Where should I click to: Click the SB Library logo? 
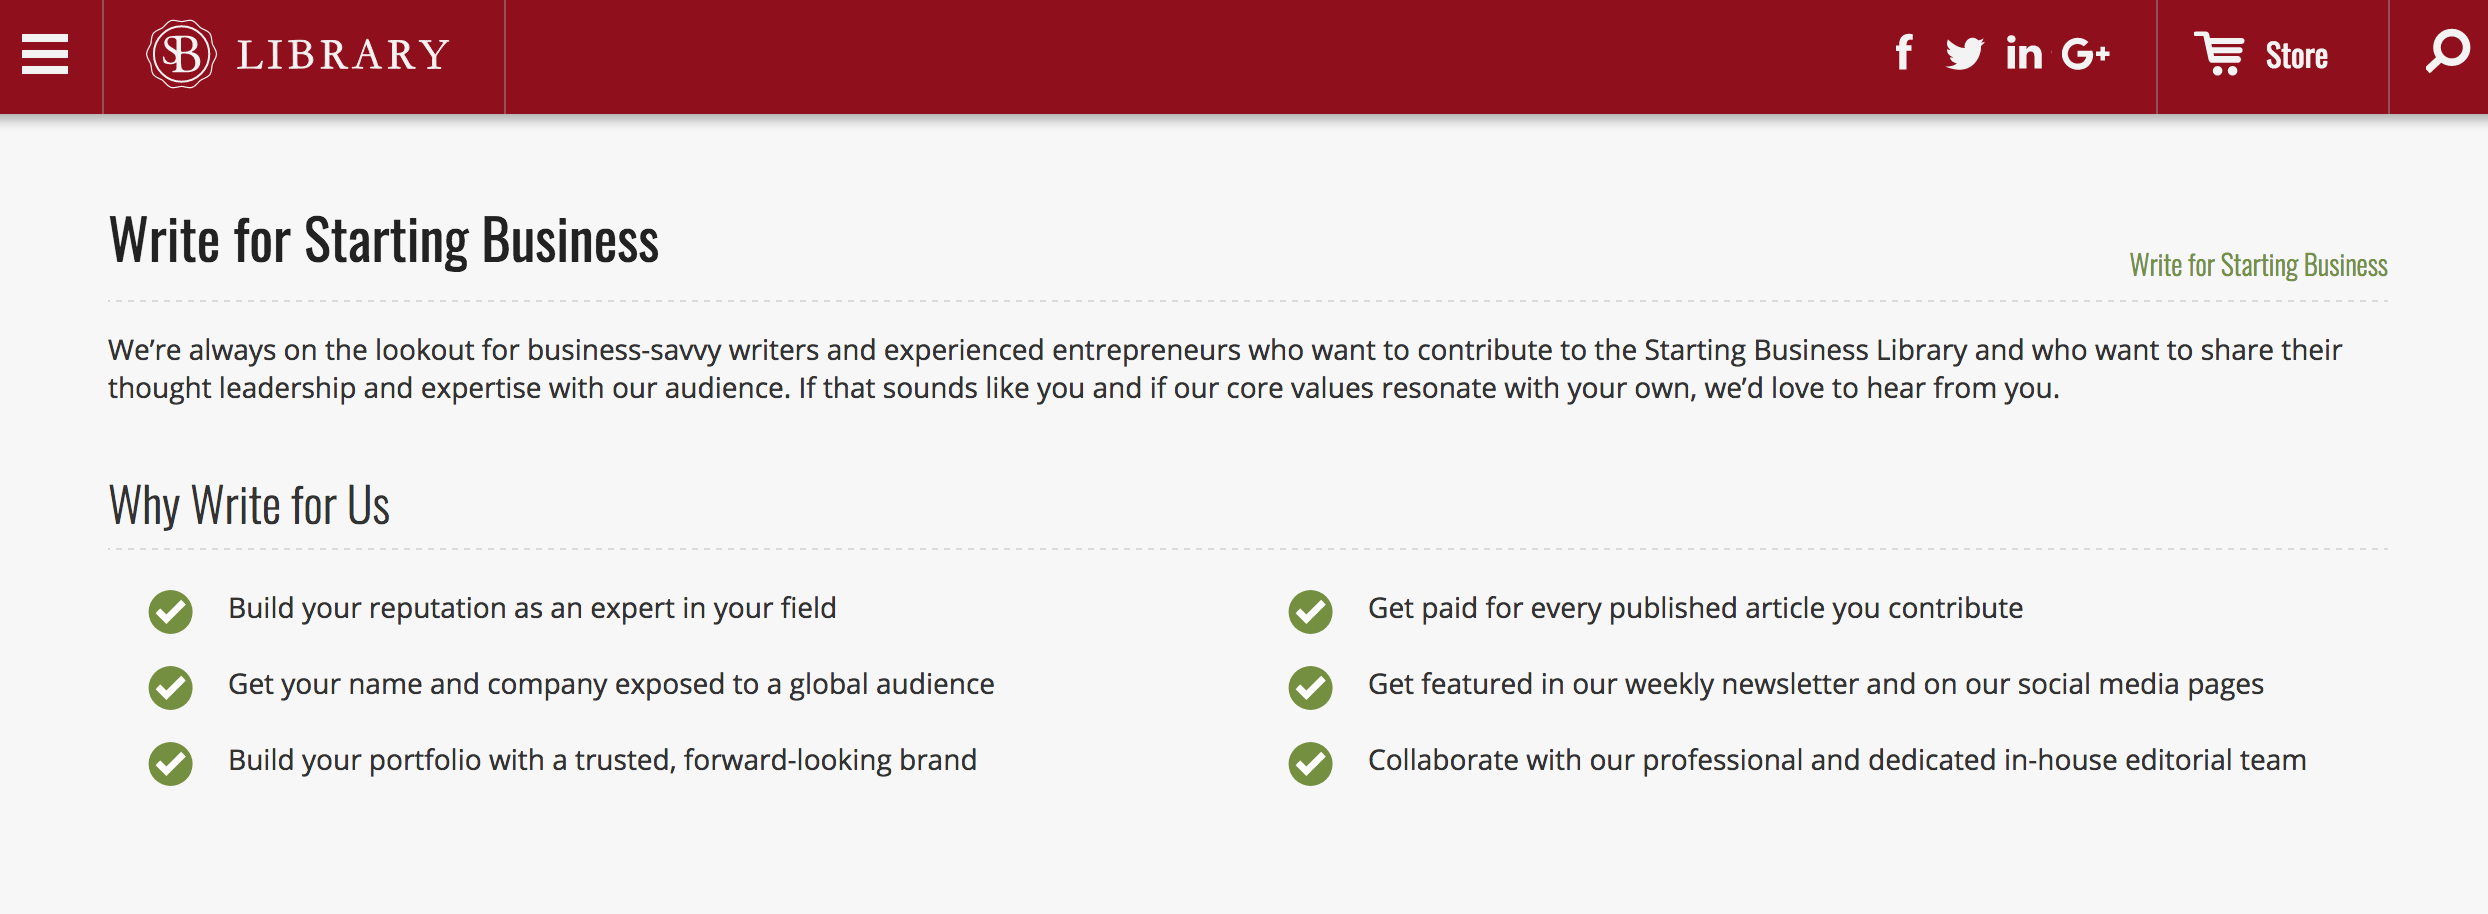click(298, 54)
